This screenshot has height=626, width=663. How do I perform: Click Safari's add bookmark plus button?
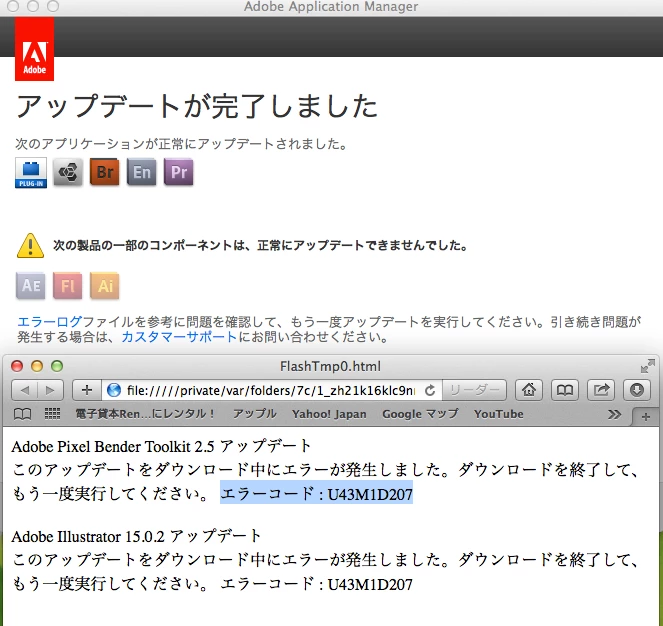point(87,390)
